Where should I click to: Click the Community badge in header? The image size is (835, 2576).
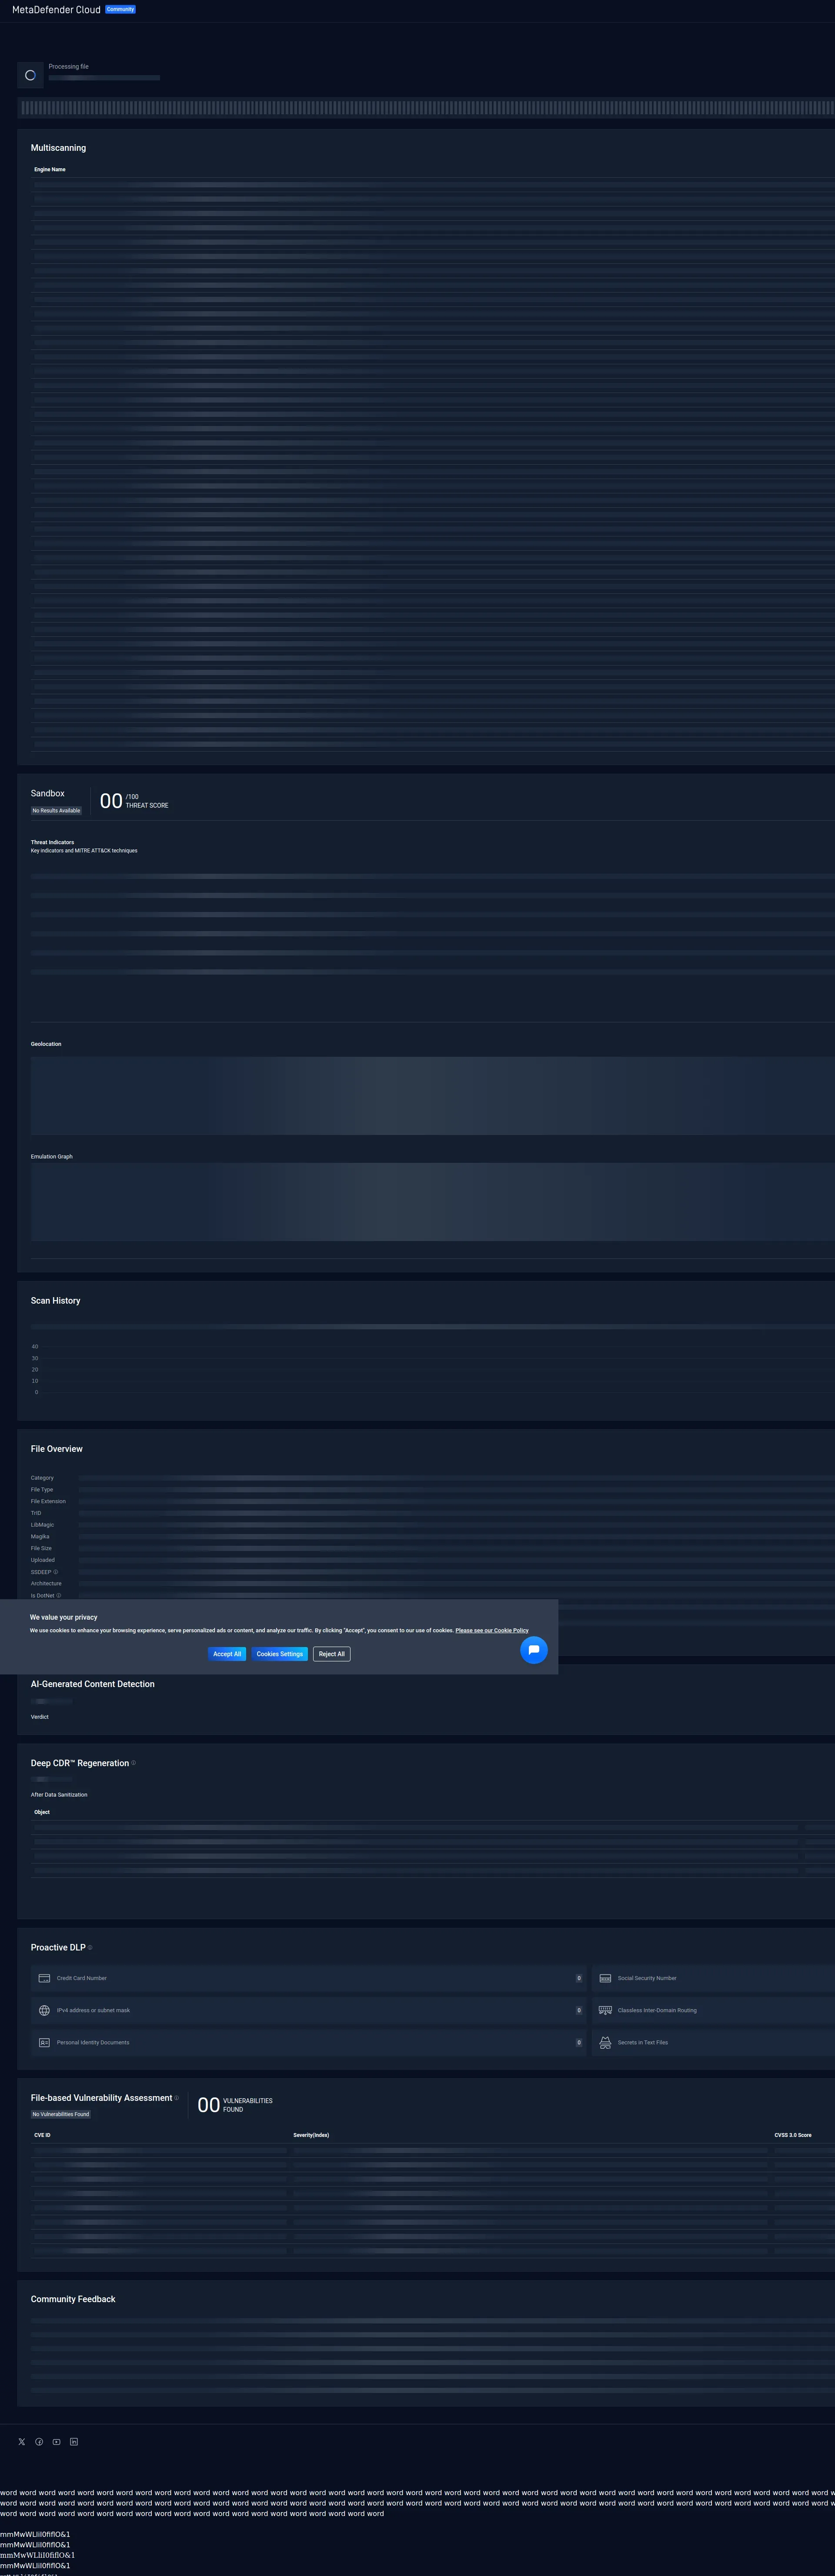coord(120,9)
